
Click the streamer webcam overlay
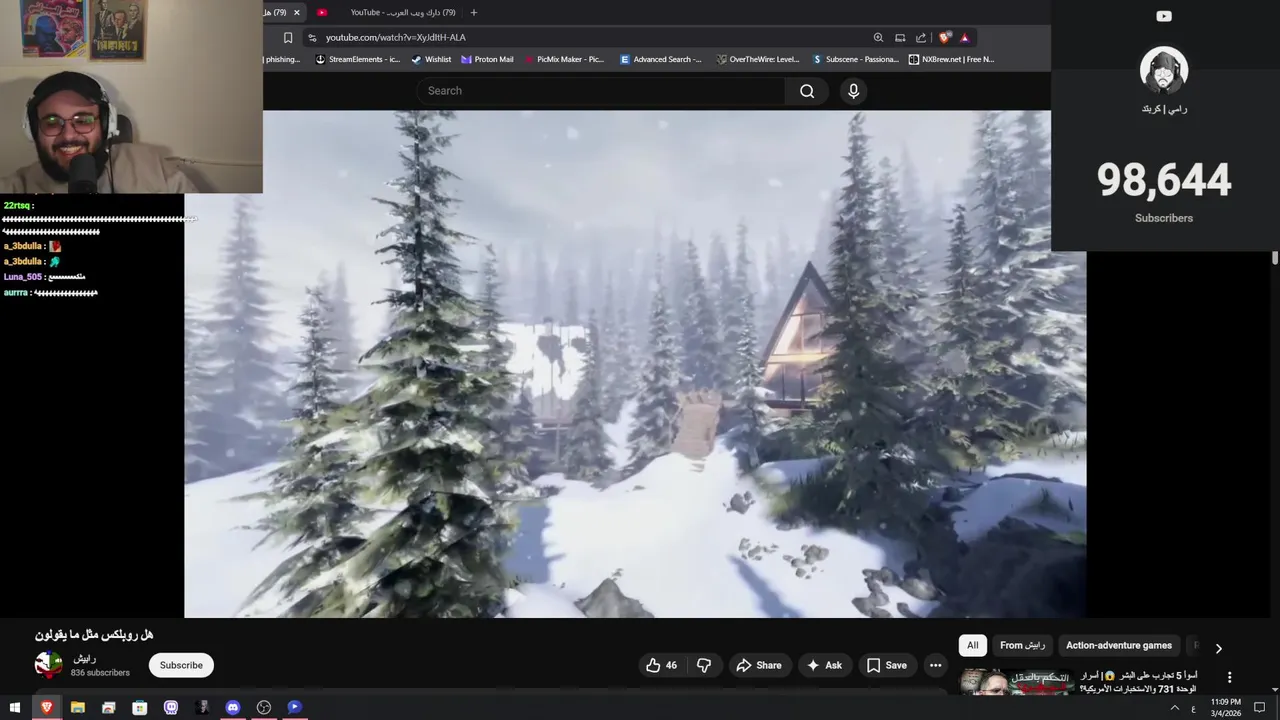131,96
